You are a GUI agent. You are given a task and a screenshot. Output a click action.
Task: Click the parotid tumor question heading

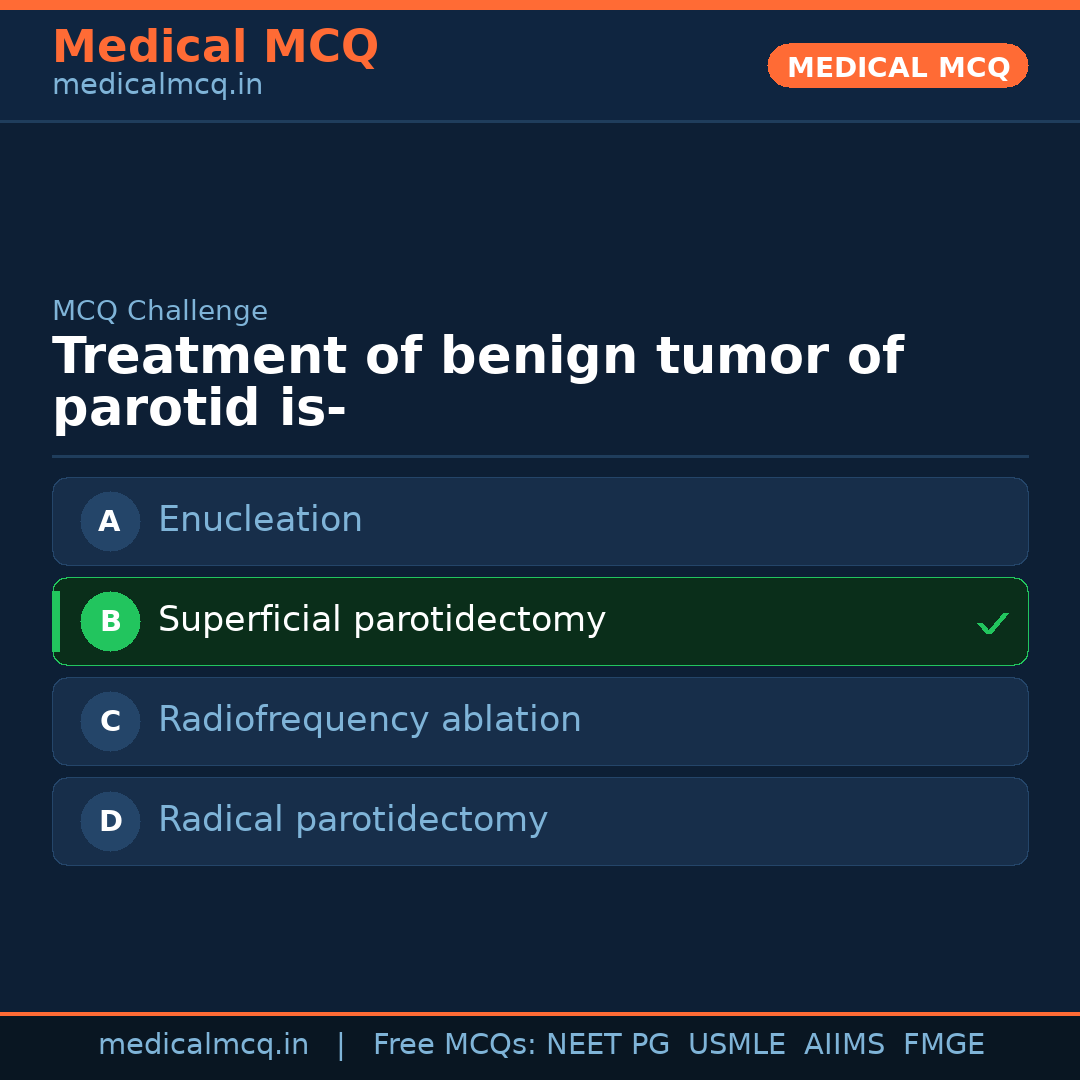click(x=477, y=382)
